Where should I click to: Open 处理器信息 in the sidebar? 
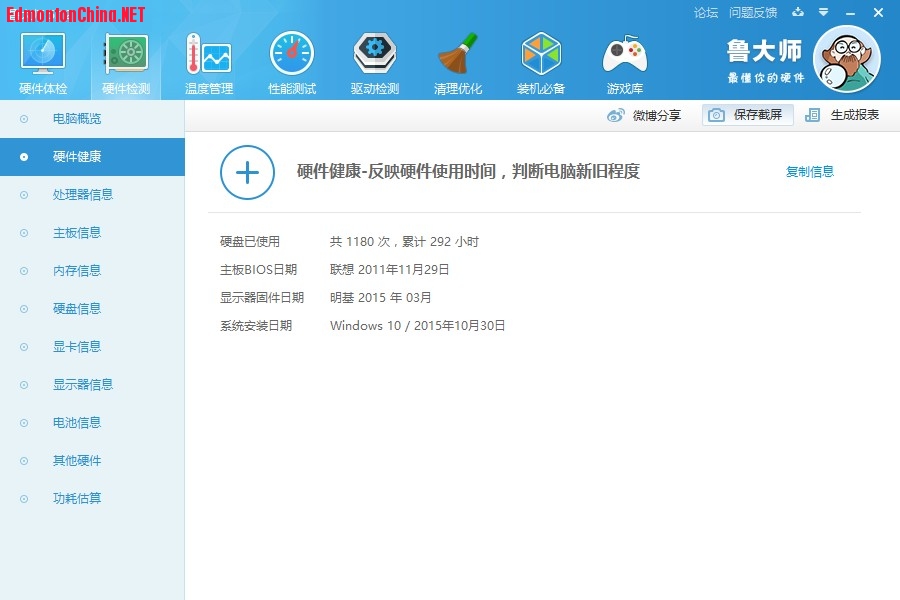pos(83,195)
